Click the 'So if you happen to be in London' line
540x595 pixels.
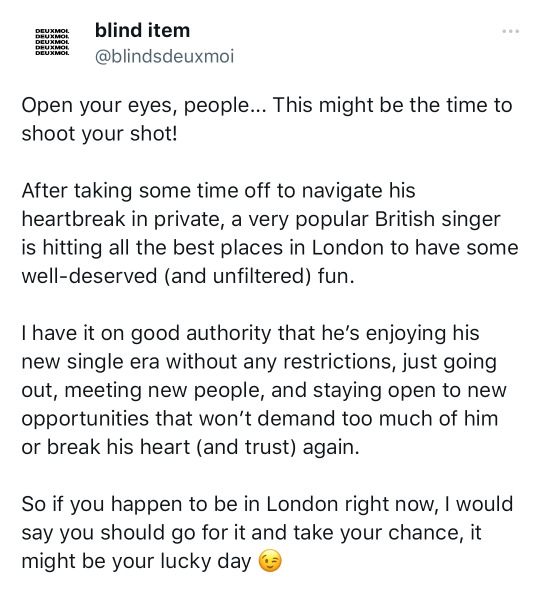coord(267,504)
